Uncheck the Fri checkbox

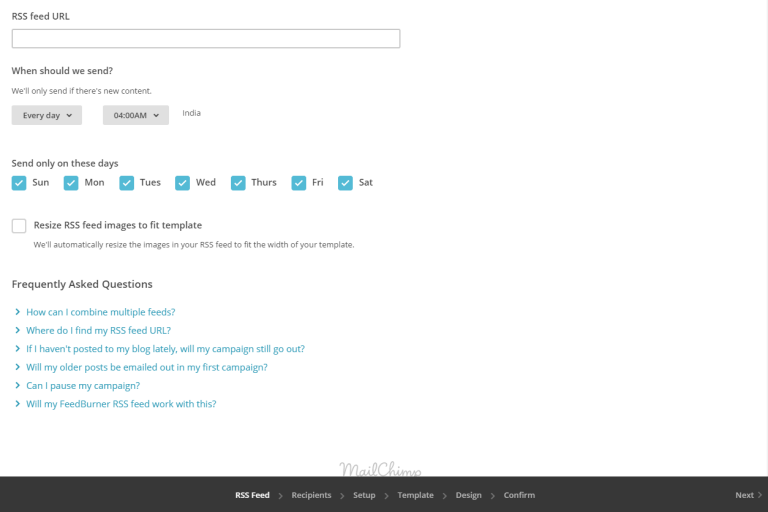299,183
